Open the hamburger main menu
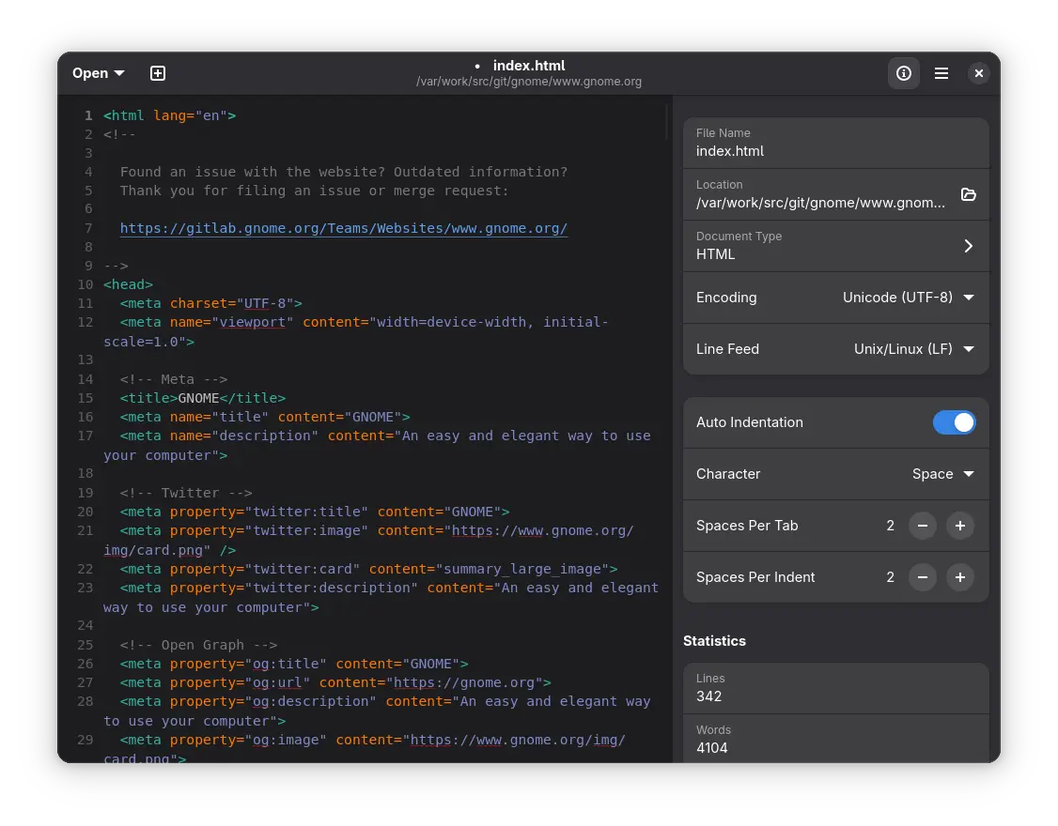 coord(941,73)
